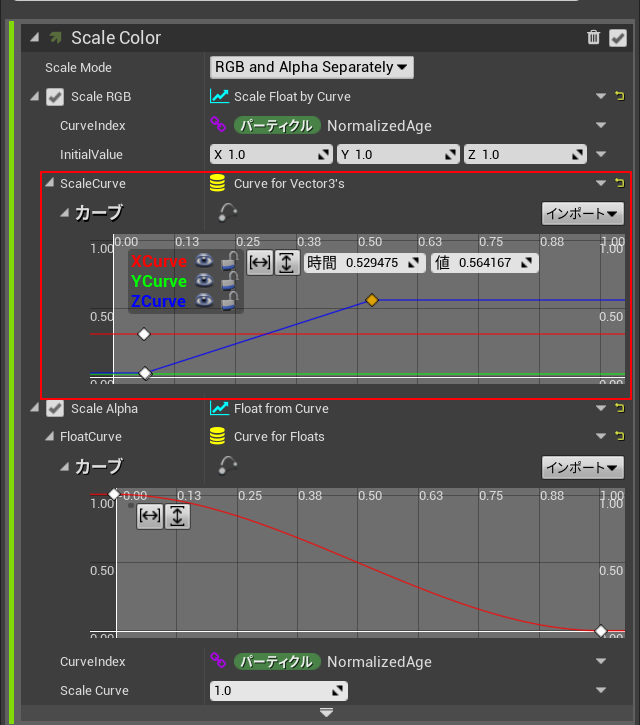The height and width of the screenshot is (725, 640).
Task: Reset FloatCurve to default
Action: (x=620, y=436)
